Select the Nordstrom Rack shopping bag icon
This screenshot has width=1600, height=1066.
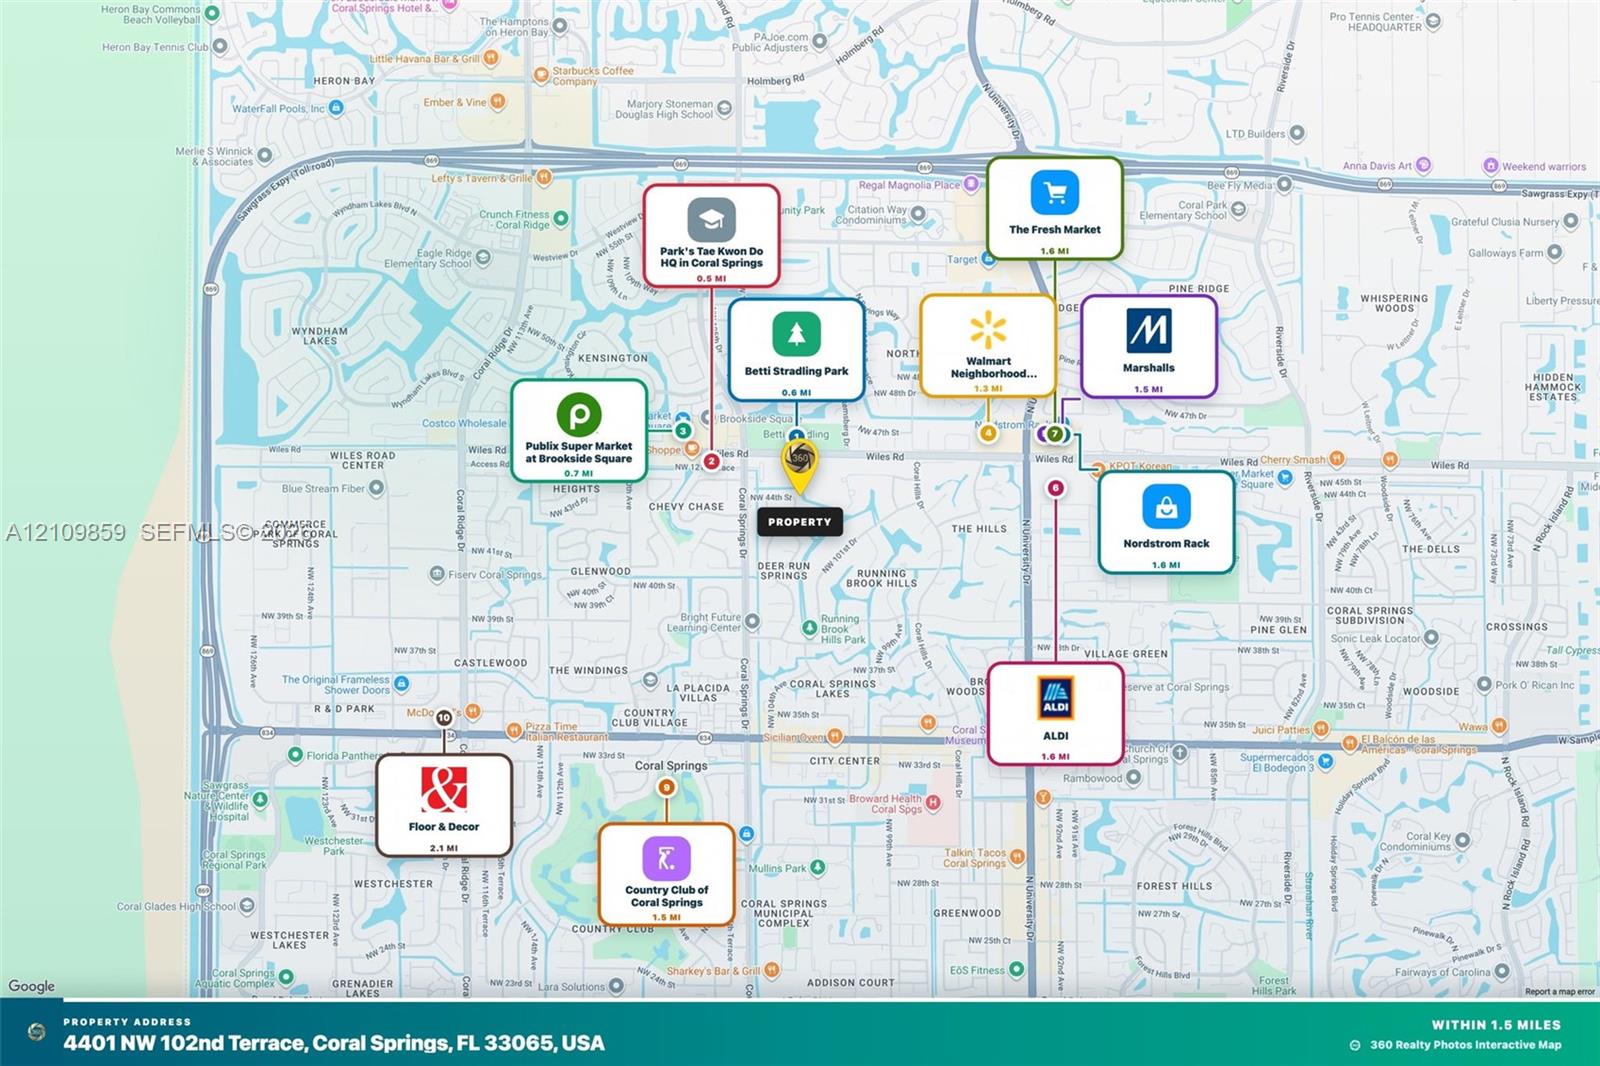[x=1166, y=508]
